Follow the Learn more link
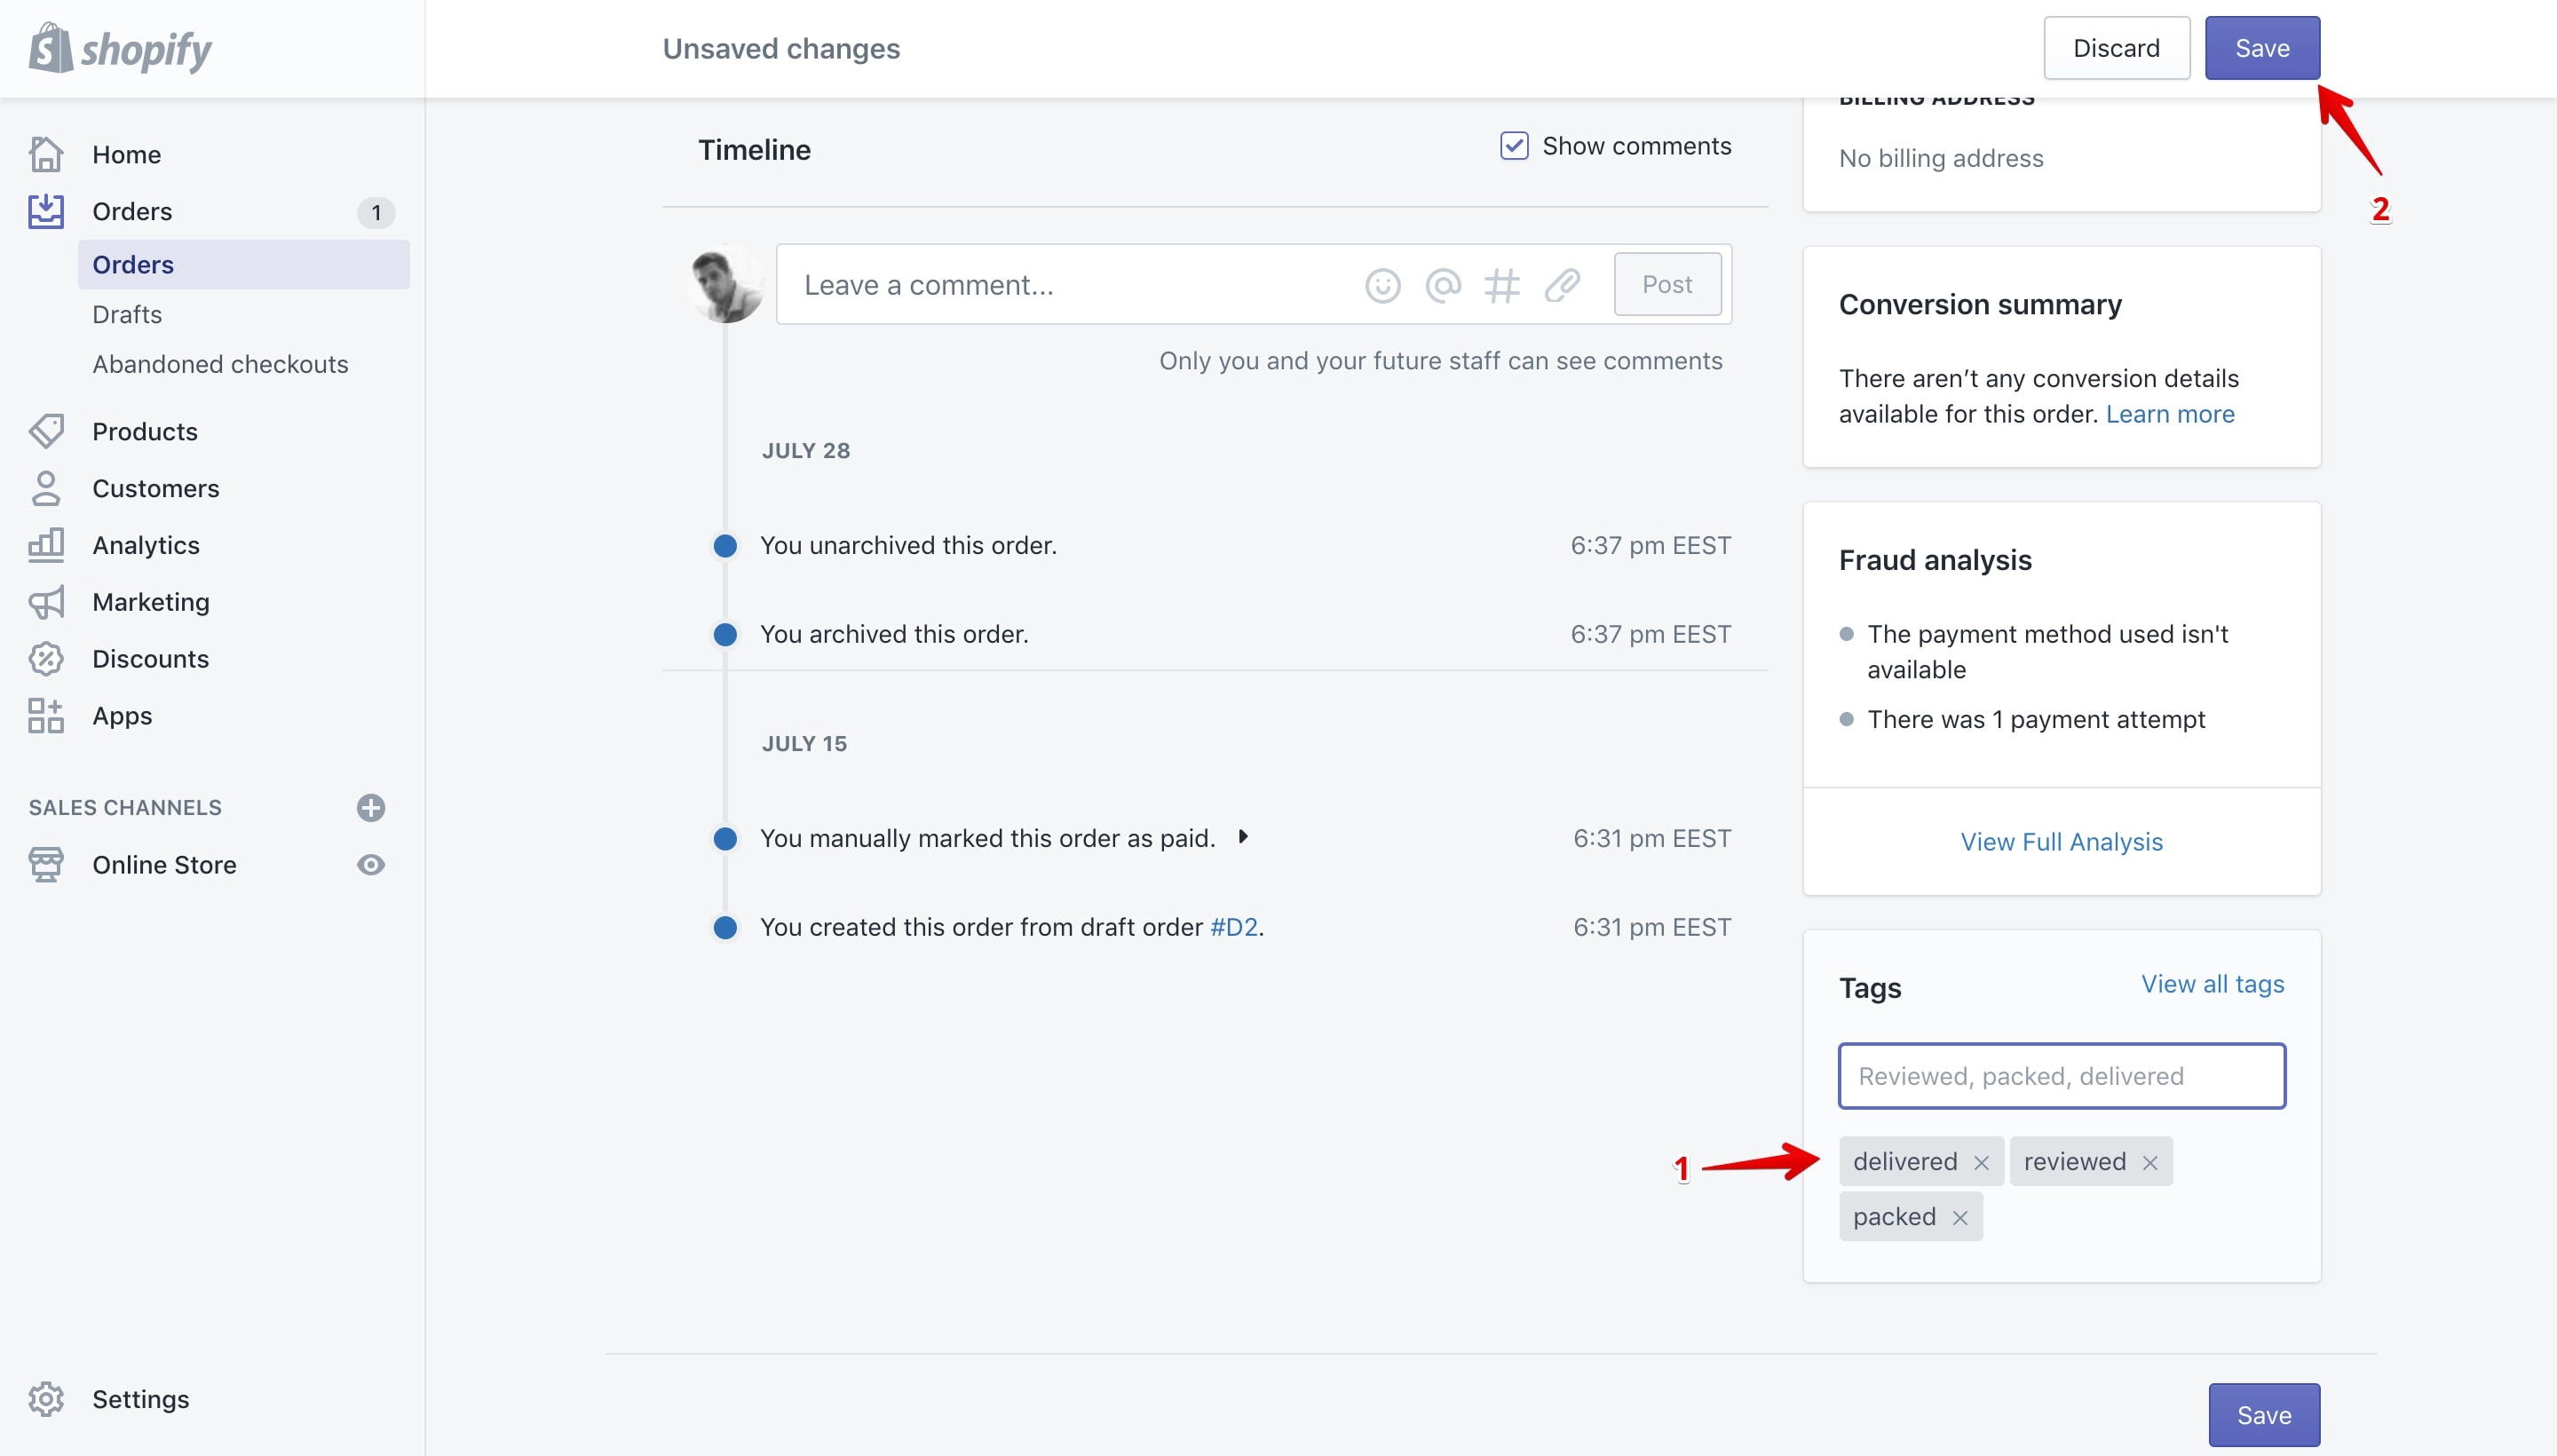The image size is (2557, 1456). (x=2170, y=414)
